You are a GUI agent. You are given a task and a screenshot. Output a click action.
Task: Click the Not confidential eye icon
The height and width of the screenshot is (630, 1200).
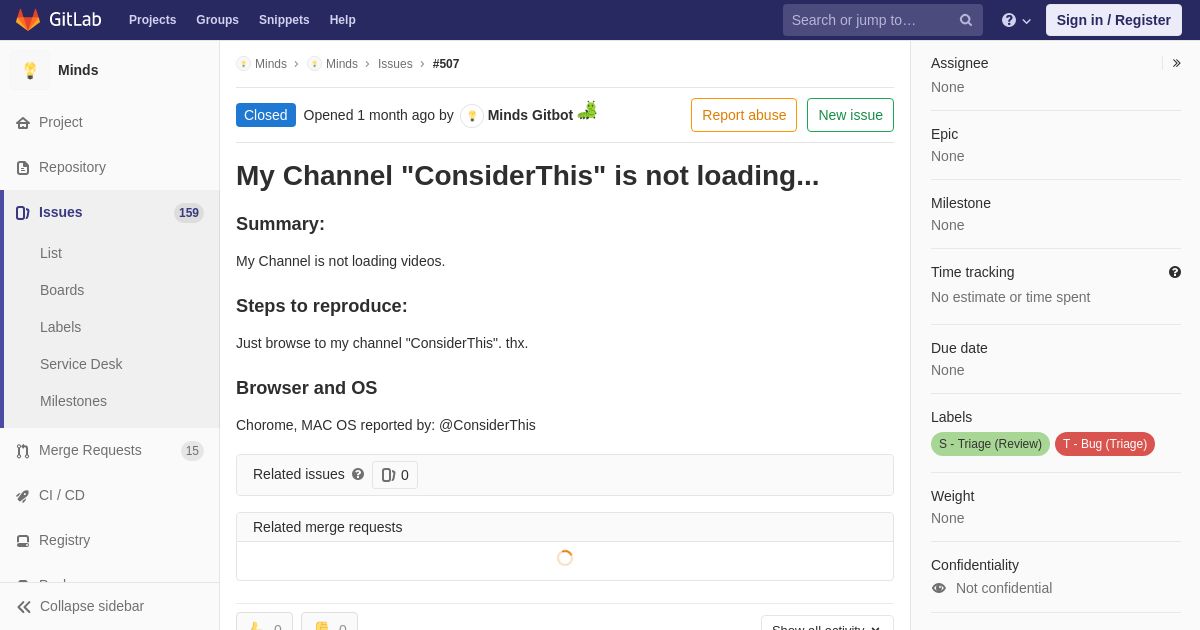coord(939,588)
